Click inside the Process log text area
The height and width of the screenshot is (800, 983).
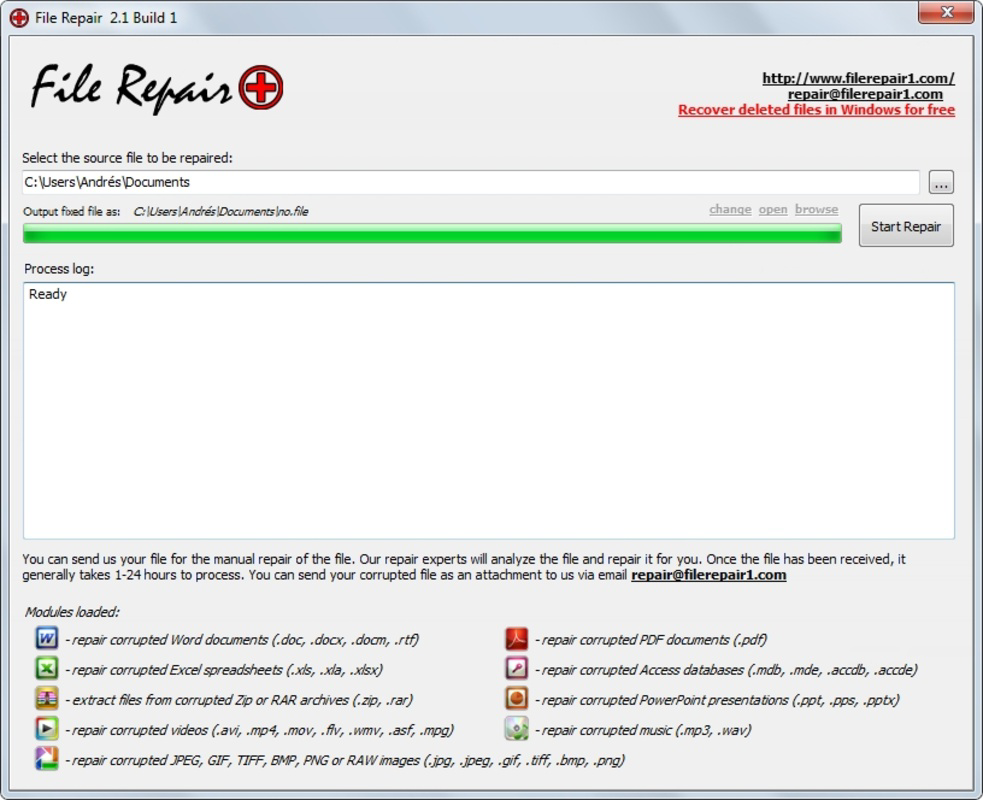[x=489, y=411]
